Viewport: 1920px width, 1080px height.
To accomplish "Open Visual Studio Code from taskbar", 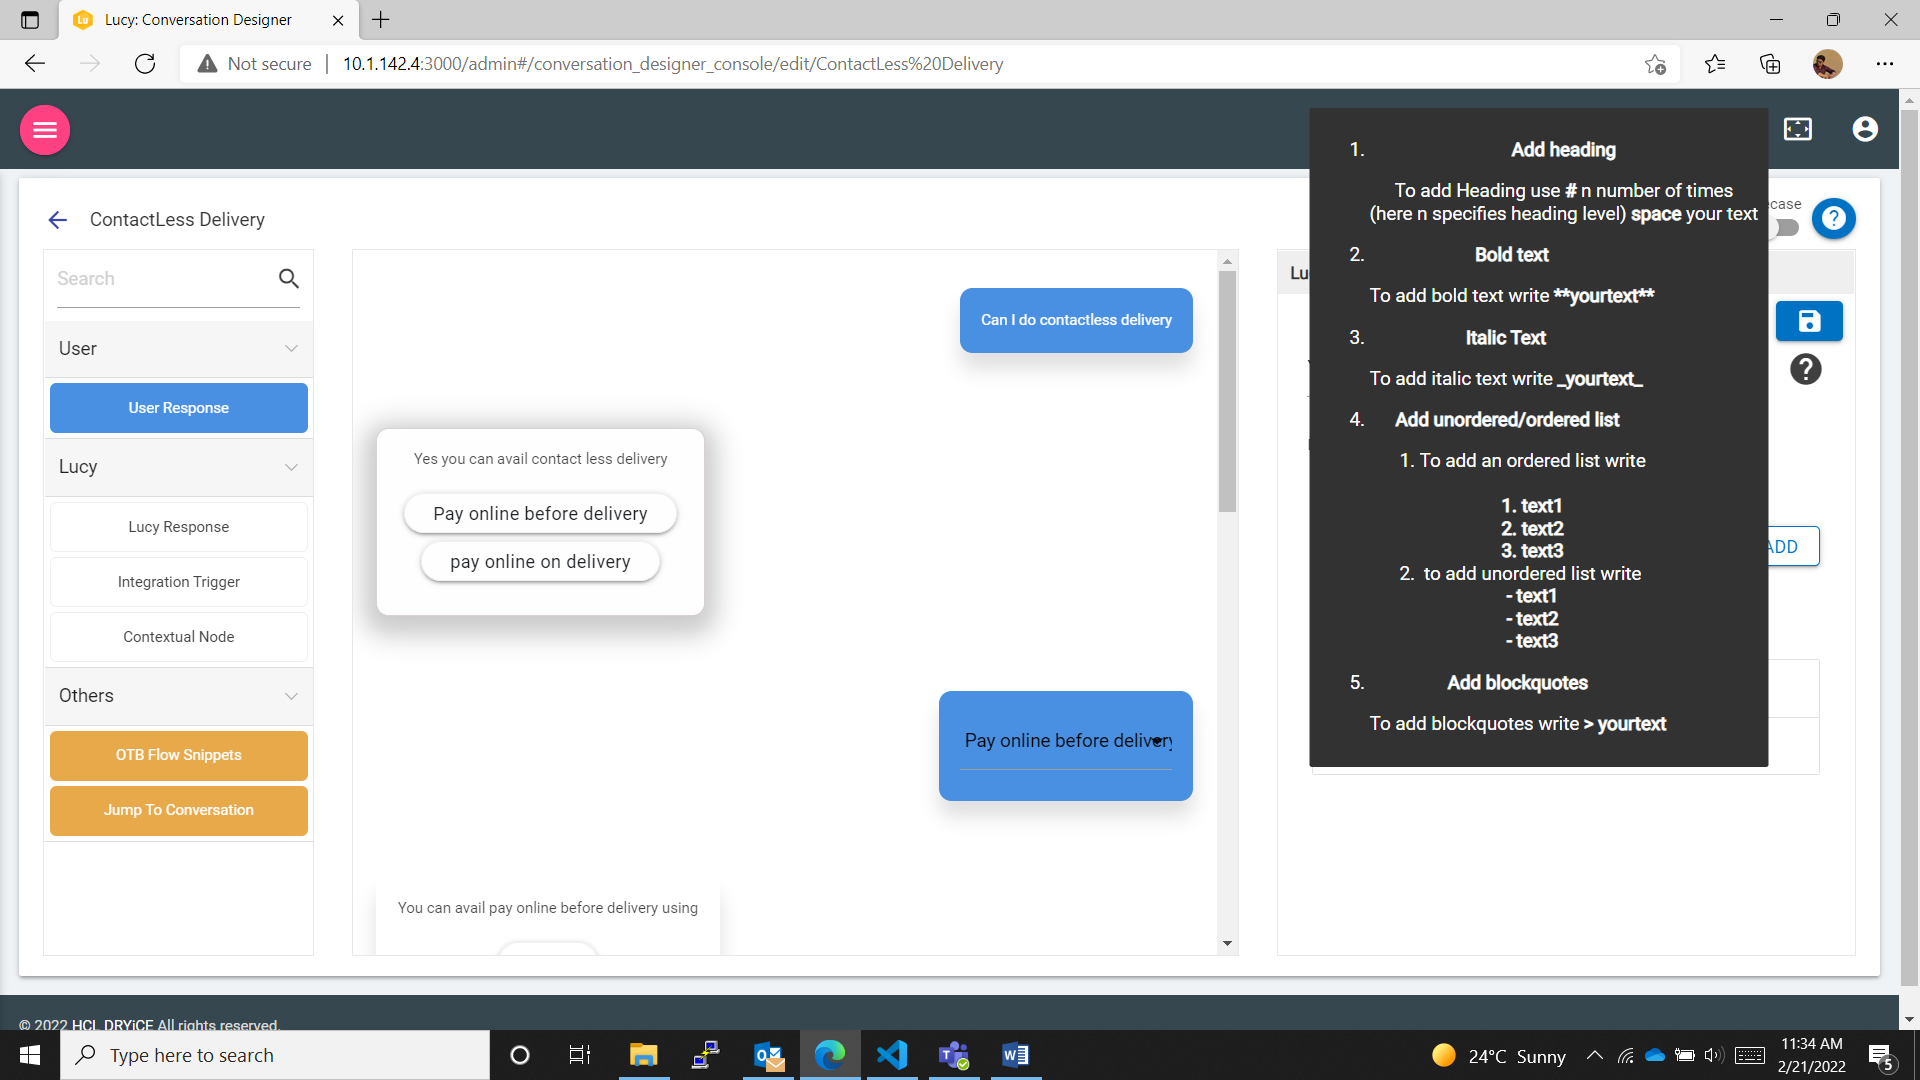I will 891,1055.
